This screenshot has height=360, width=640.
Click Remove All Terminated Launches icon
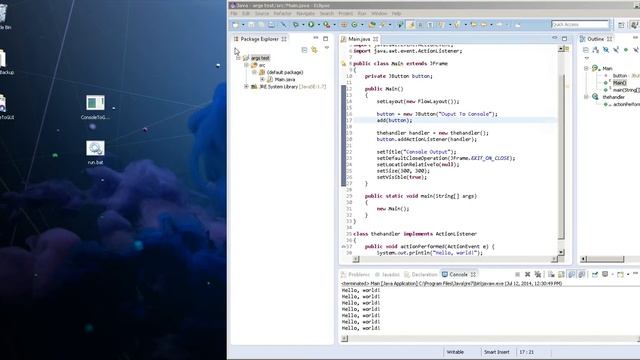pyautogui.click(x=538, y=274)
